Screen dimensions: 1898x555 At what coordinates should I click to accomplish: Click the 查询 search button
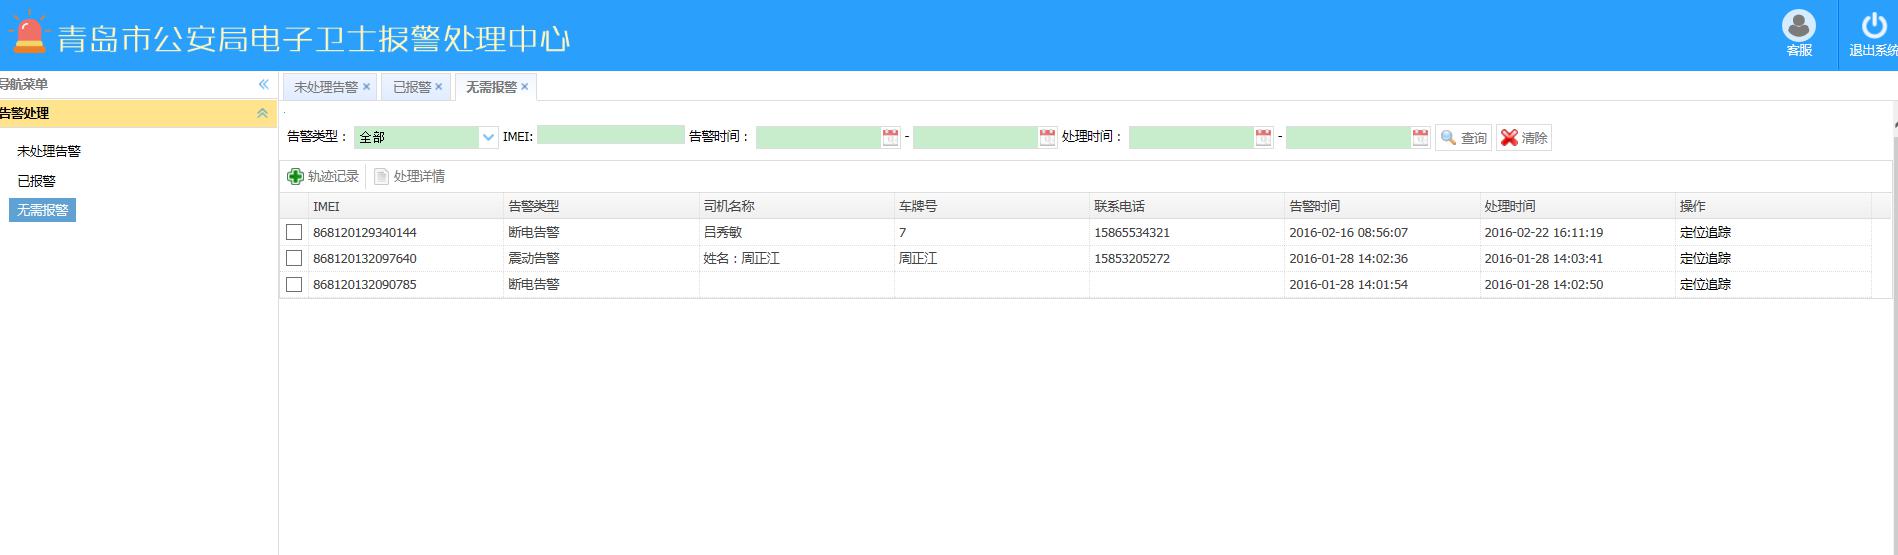(x=1464, y=138)
